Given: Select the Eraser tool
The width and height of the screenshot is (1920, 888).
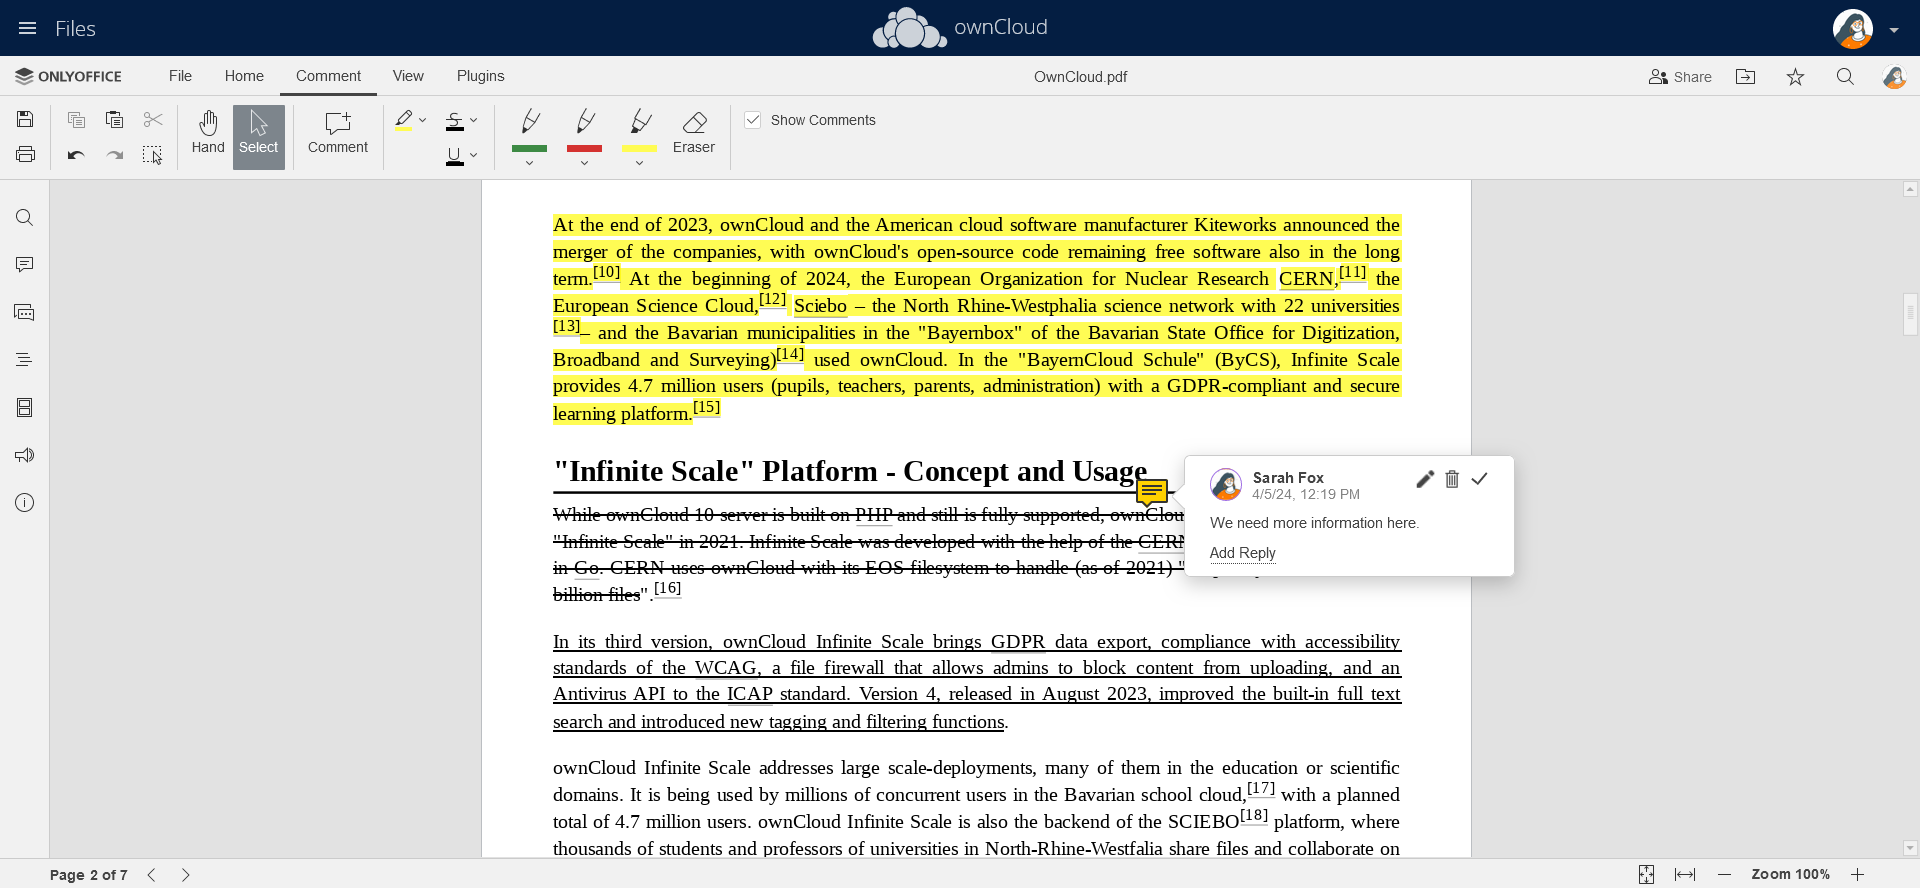Looking at the screenshot, I should point(693,133).
